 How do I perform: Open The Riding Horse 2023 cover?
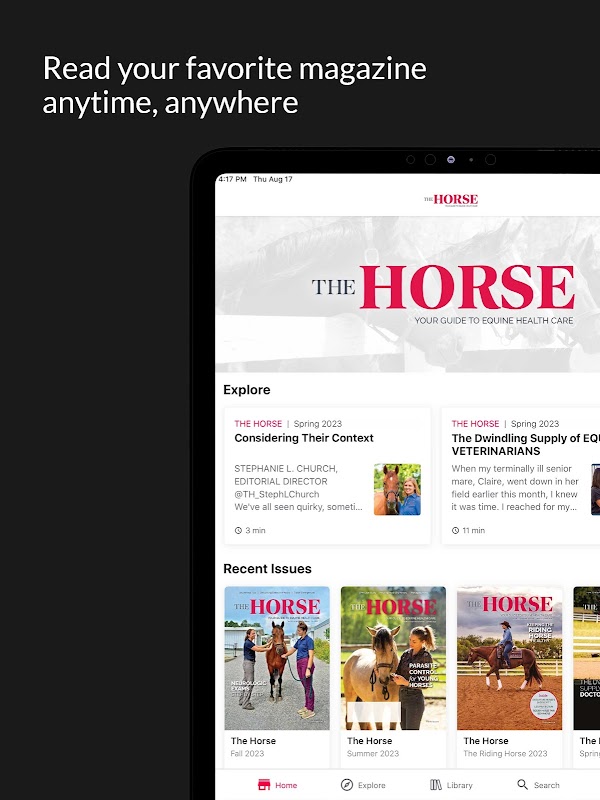pyautogui.click(x=510, y=658)
